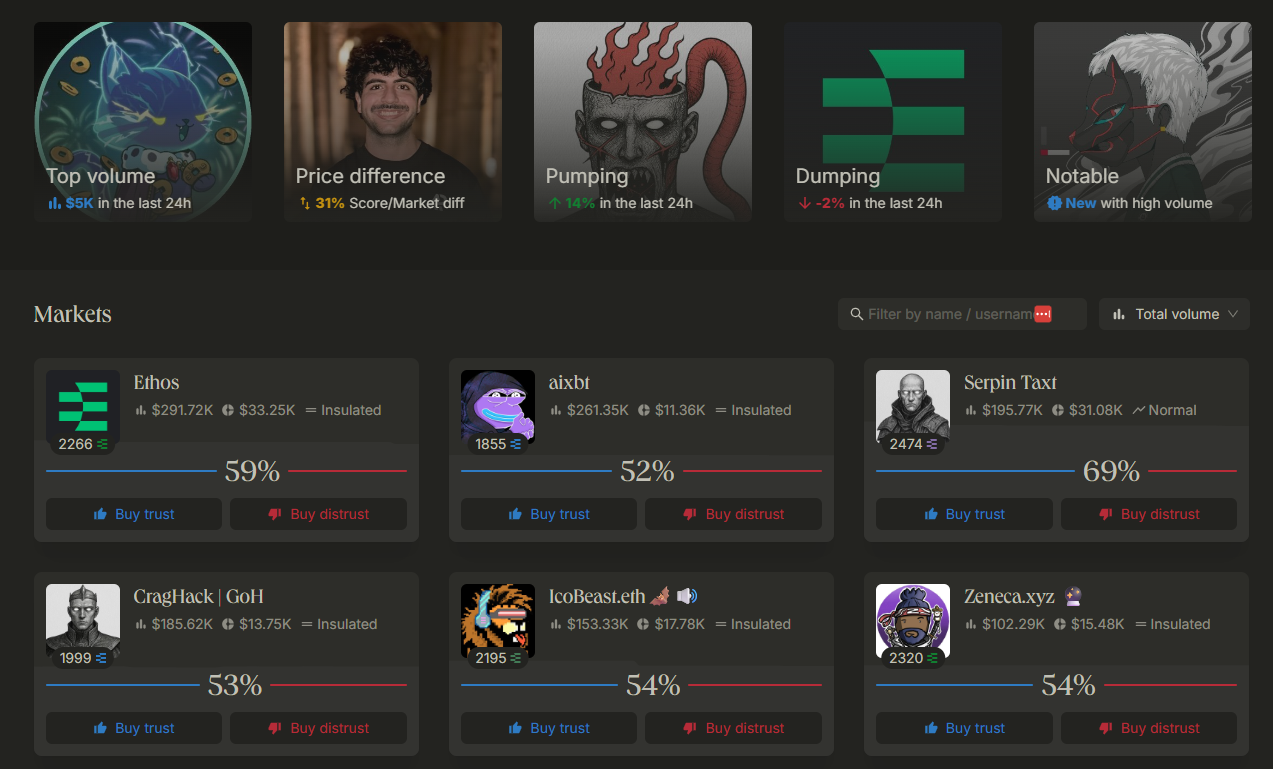Screen dimensions: 1273x769
Task: Click the 2474 score badge on Serpin Taxt
Action: click(x=913, y=444)
